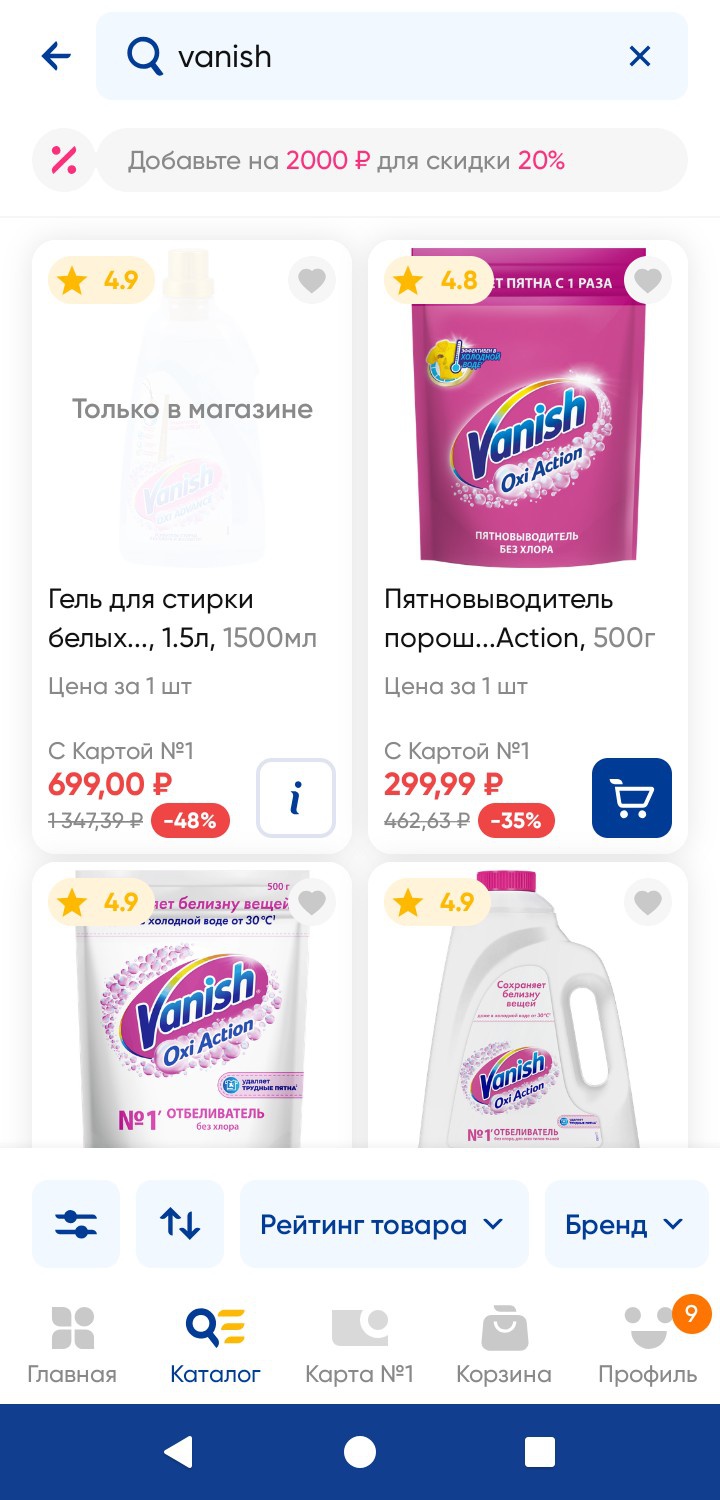This screenshot has width=720, height=1500.
Task: Click the search field containing vanish
Action: 380,56
